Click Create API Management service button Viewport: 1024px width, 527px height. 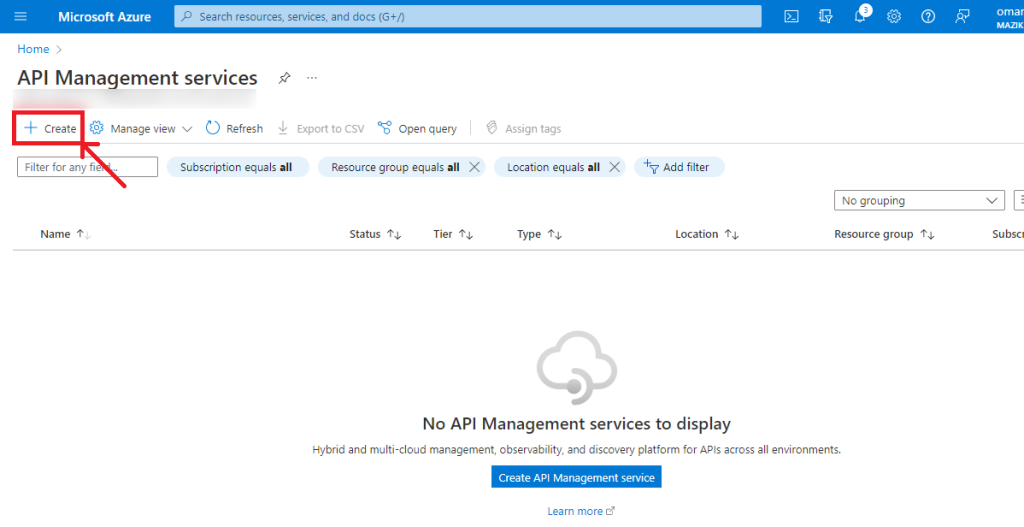coord(577,477)
